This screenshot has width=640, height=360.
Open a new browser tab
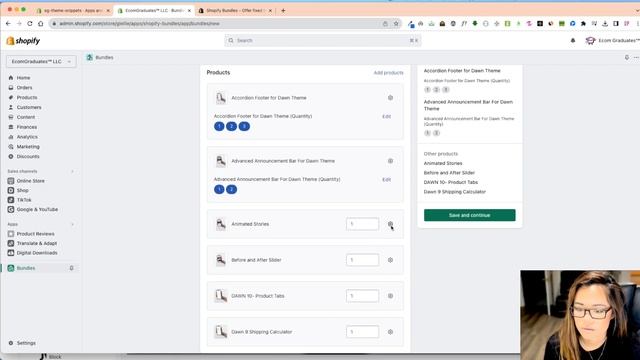[283, 10]
